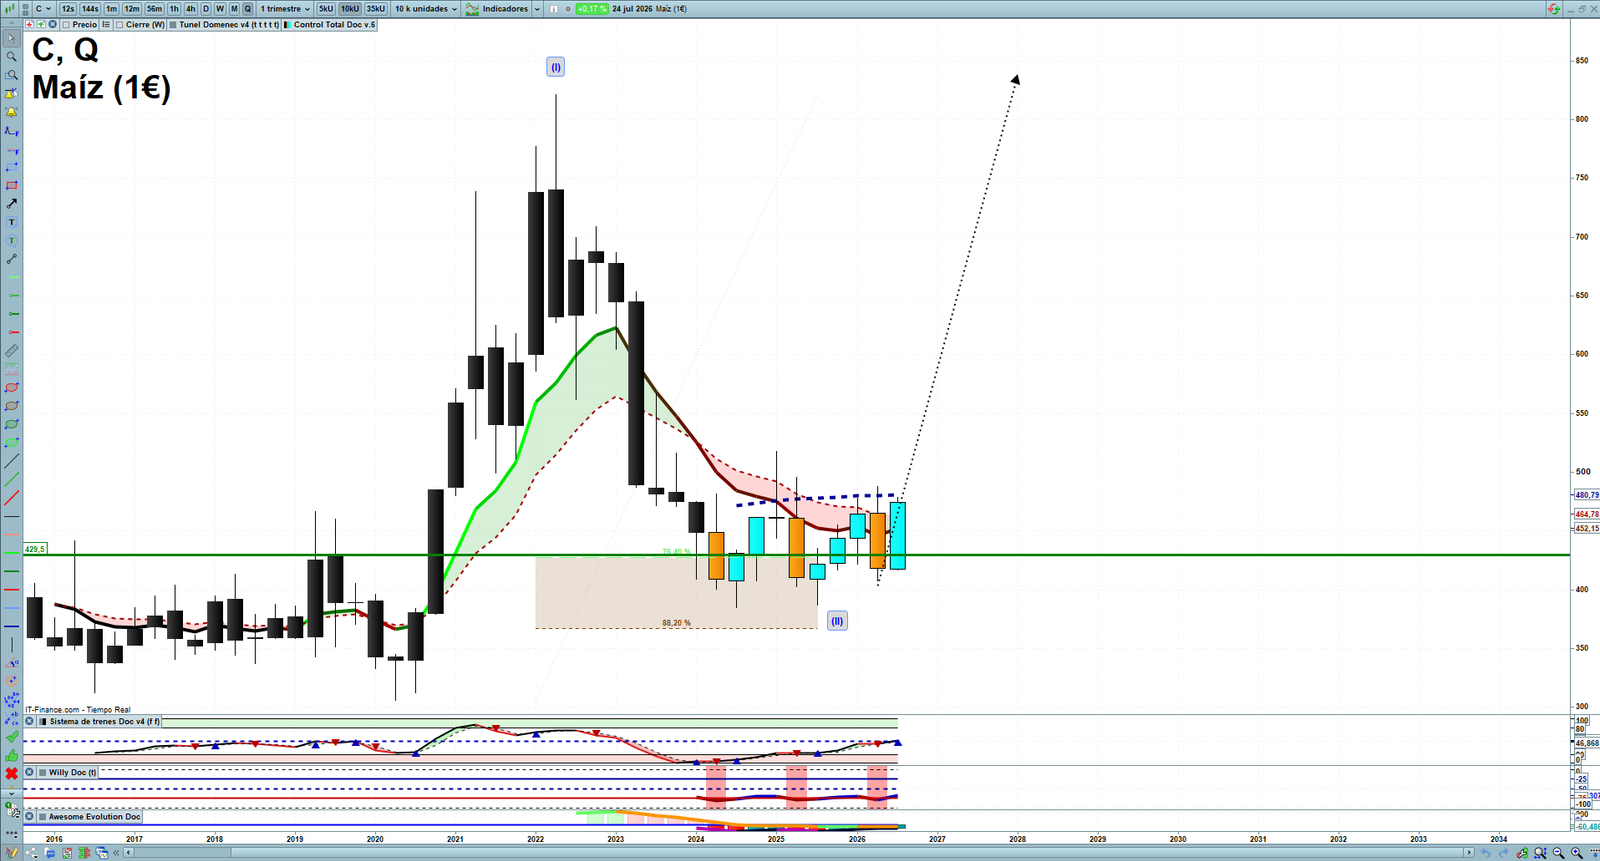Select the zoom-area rectangle tool

click(11, 75)
